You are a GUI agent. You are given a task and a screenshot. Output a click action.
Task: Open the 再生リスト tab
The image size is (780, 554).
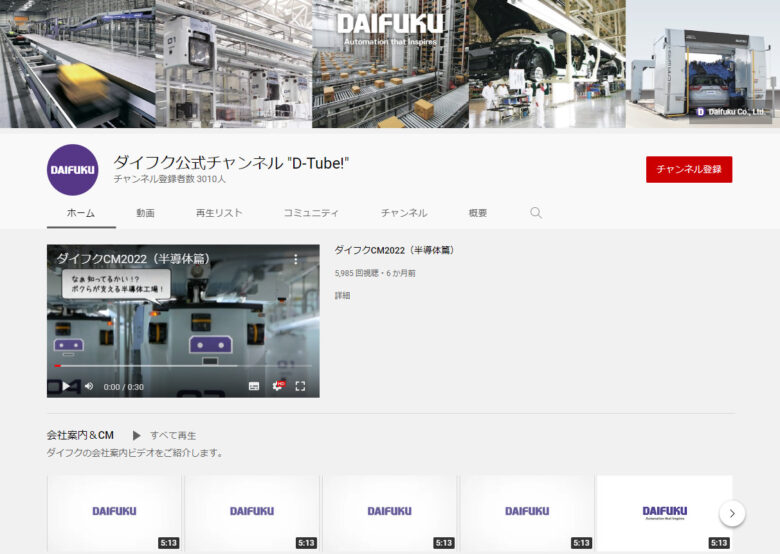pos(219,213)
